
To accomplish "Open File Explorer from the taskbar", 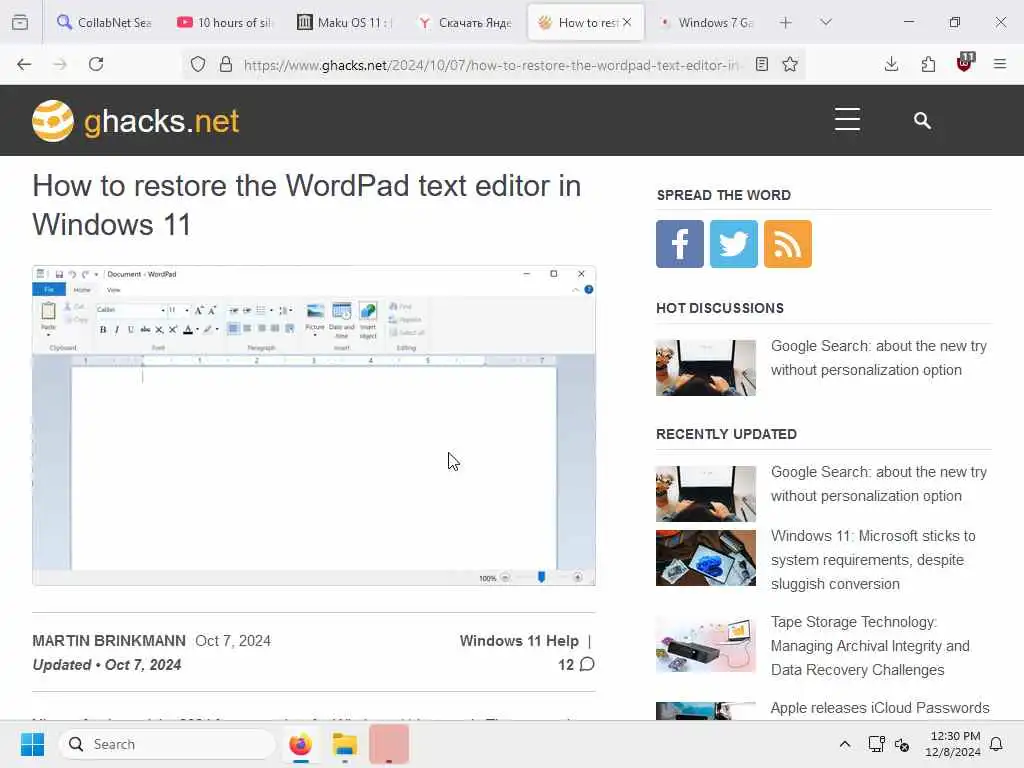I will [x=344, y=744].
